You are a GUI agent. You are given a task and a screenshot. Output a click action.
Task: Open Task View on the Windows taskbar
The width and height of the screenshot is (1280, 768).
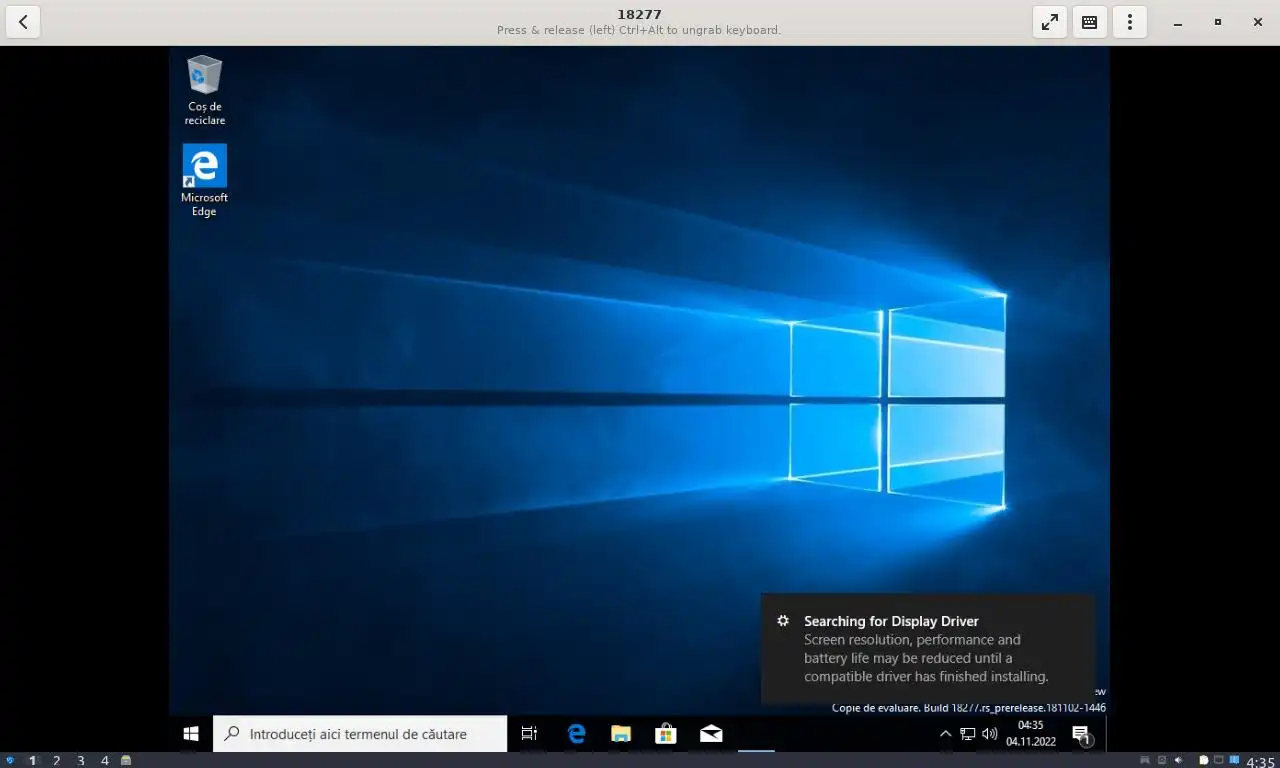pos(529,734)
